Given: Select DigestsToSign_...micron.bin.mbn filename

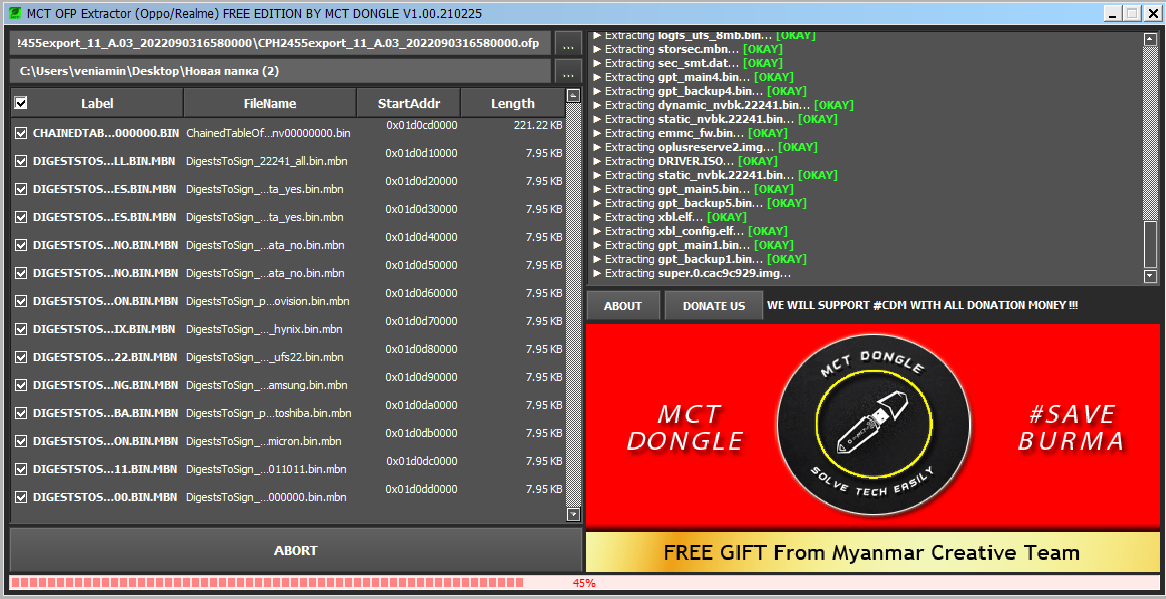Looking at the screenshot, I should (x=263, y=441).
